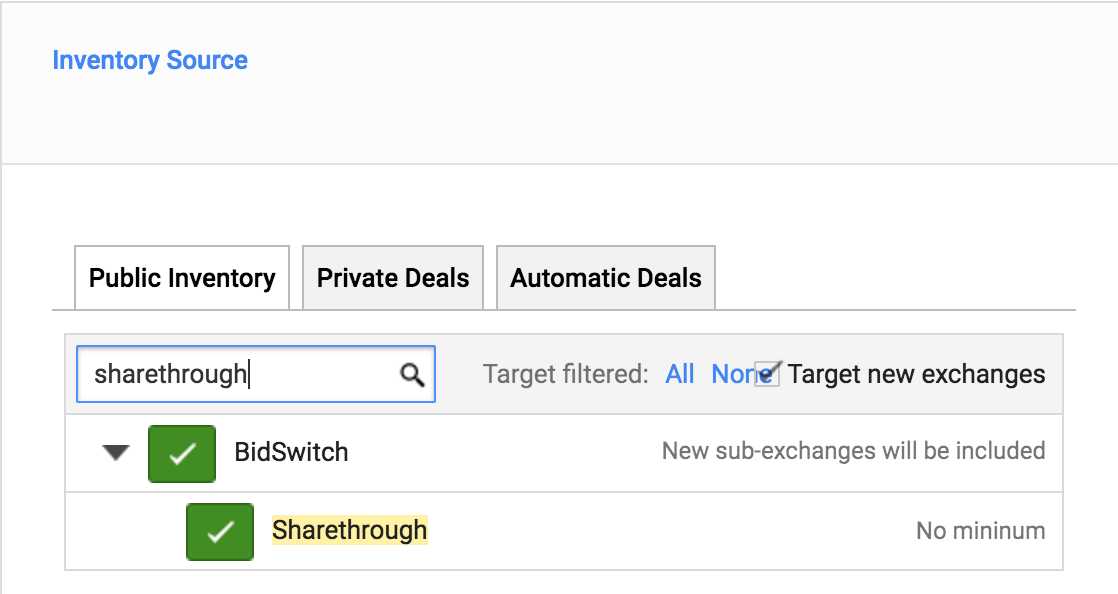The width and height of the screenshot is (1118, 594).
Task: Select the highlighted Sharethrough sub-exchange name
Action: (349, 530)
